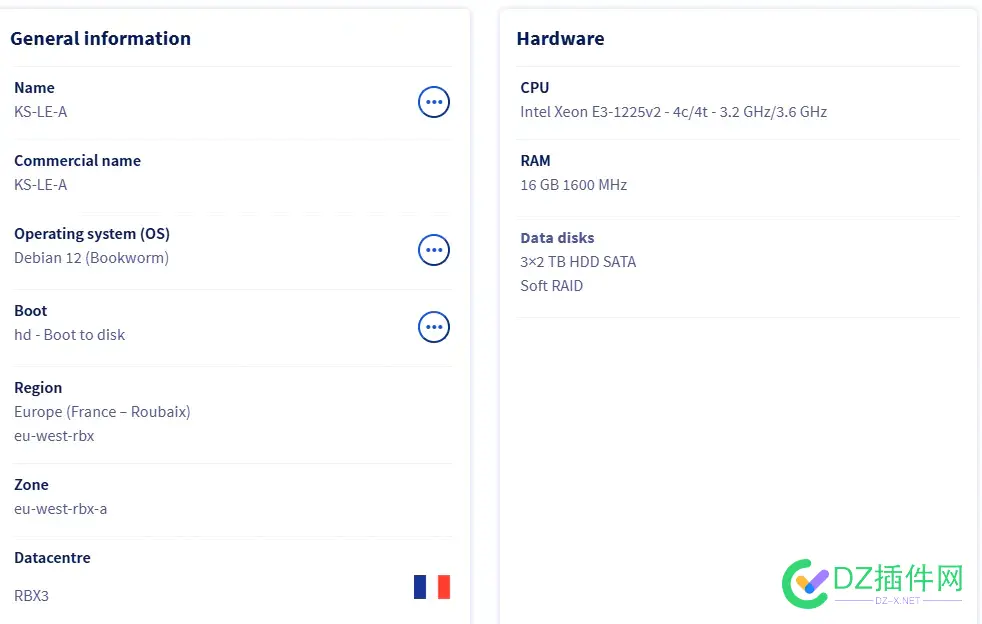The height and width of the screenshot is (624, 982).
Task: Click the General information heading
Action: tap(100, 39)
